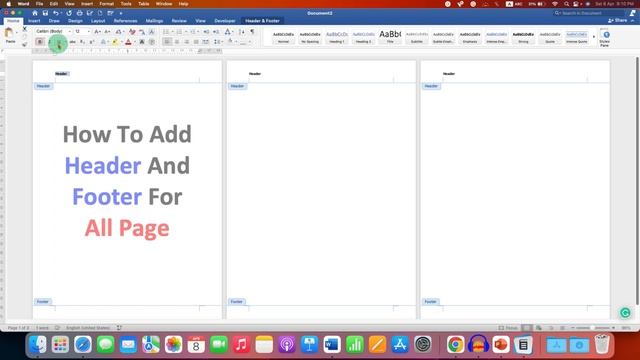
Task: Toggle Align Left paragraph button
Action: tap(167, 42)
